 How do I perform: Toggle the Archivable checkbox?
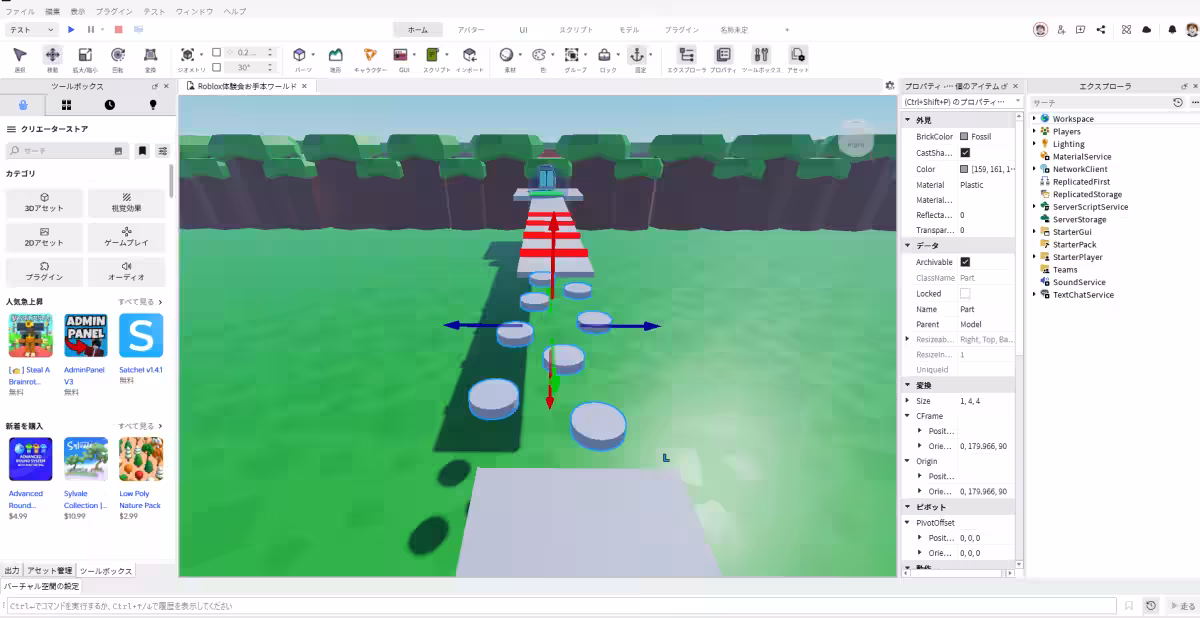pos(965,262)
